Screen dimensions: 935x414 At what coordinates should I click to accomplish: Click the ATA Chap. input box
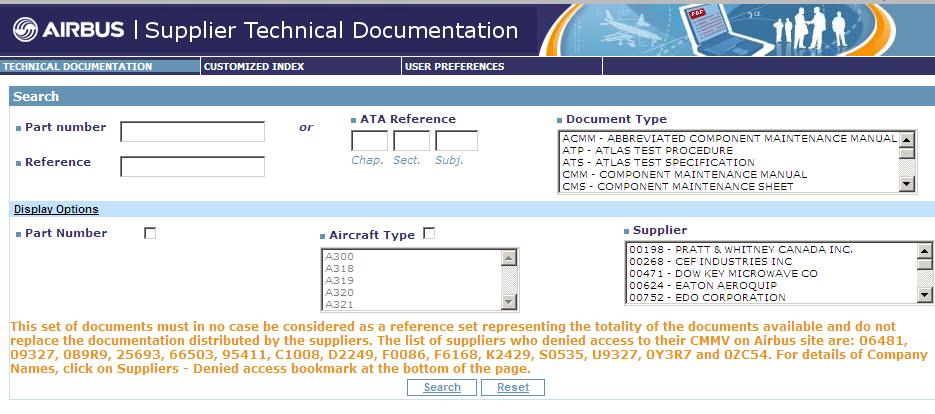click(x=369, y=141)
